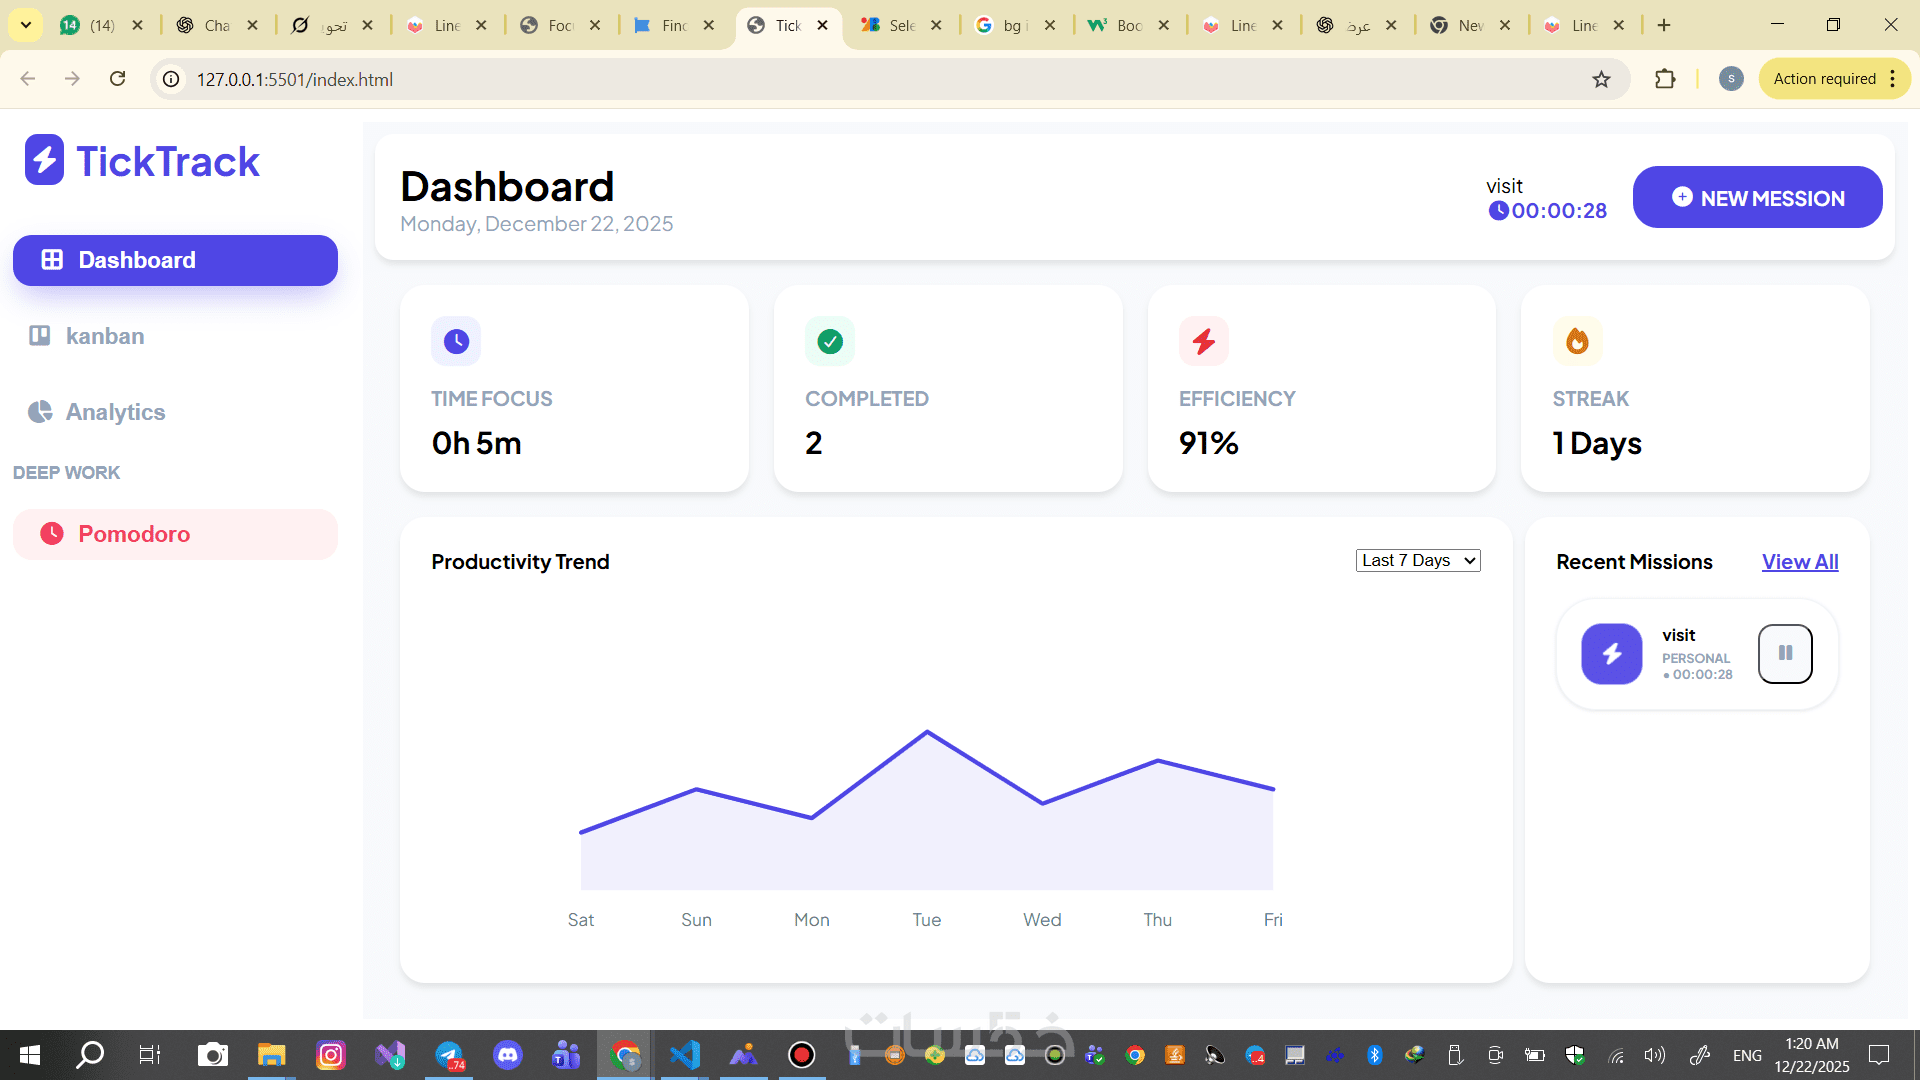Open the Last 7 Days dropdown

click(1417, 561)
